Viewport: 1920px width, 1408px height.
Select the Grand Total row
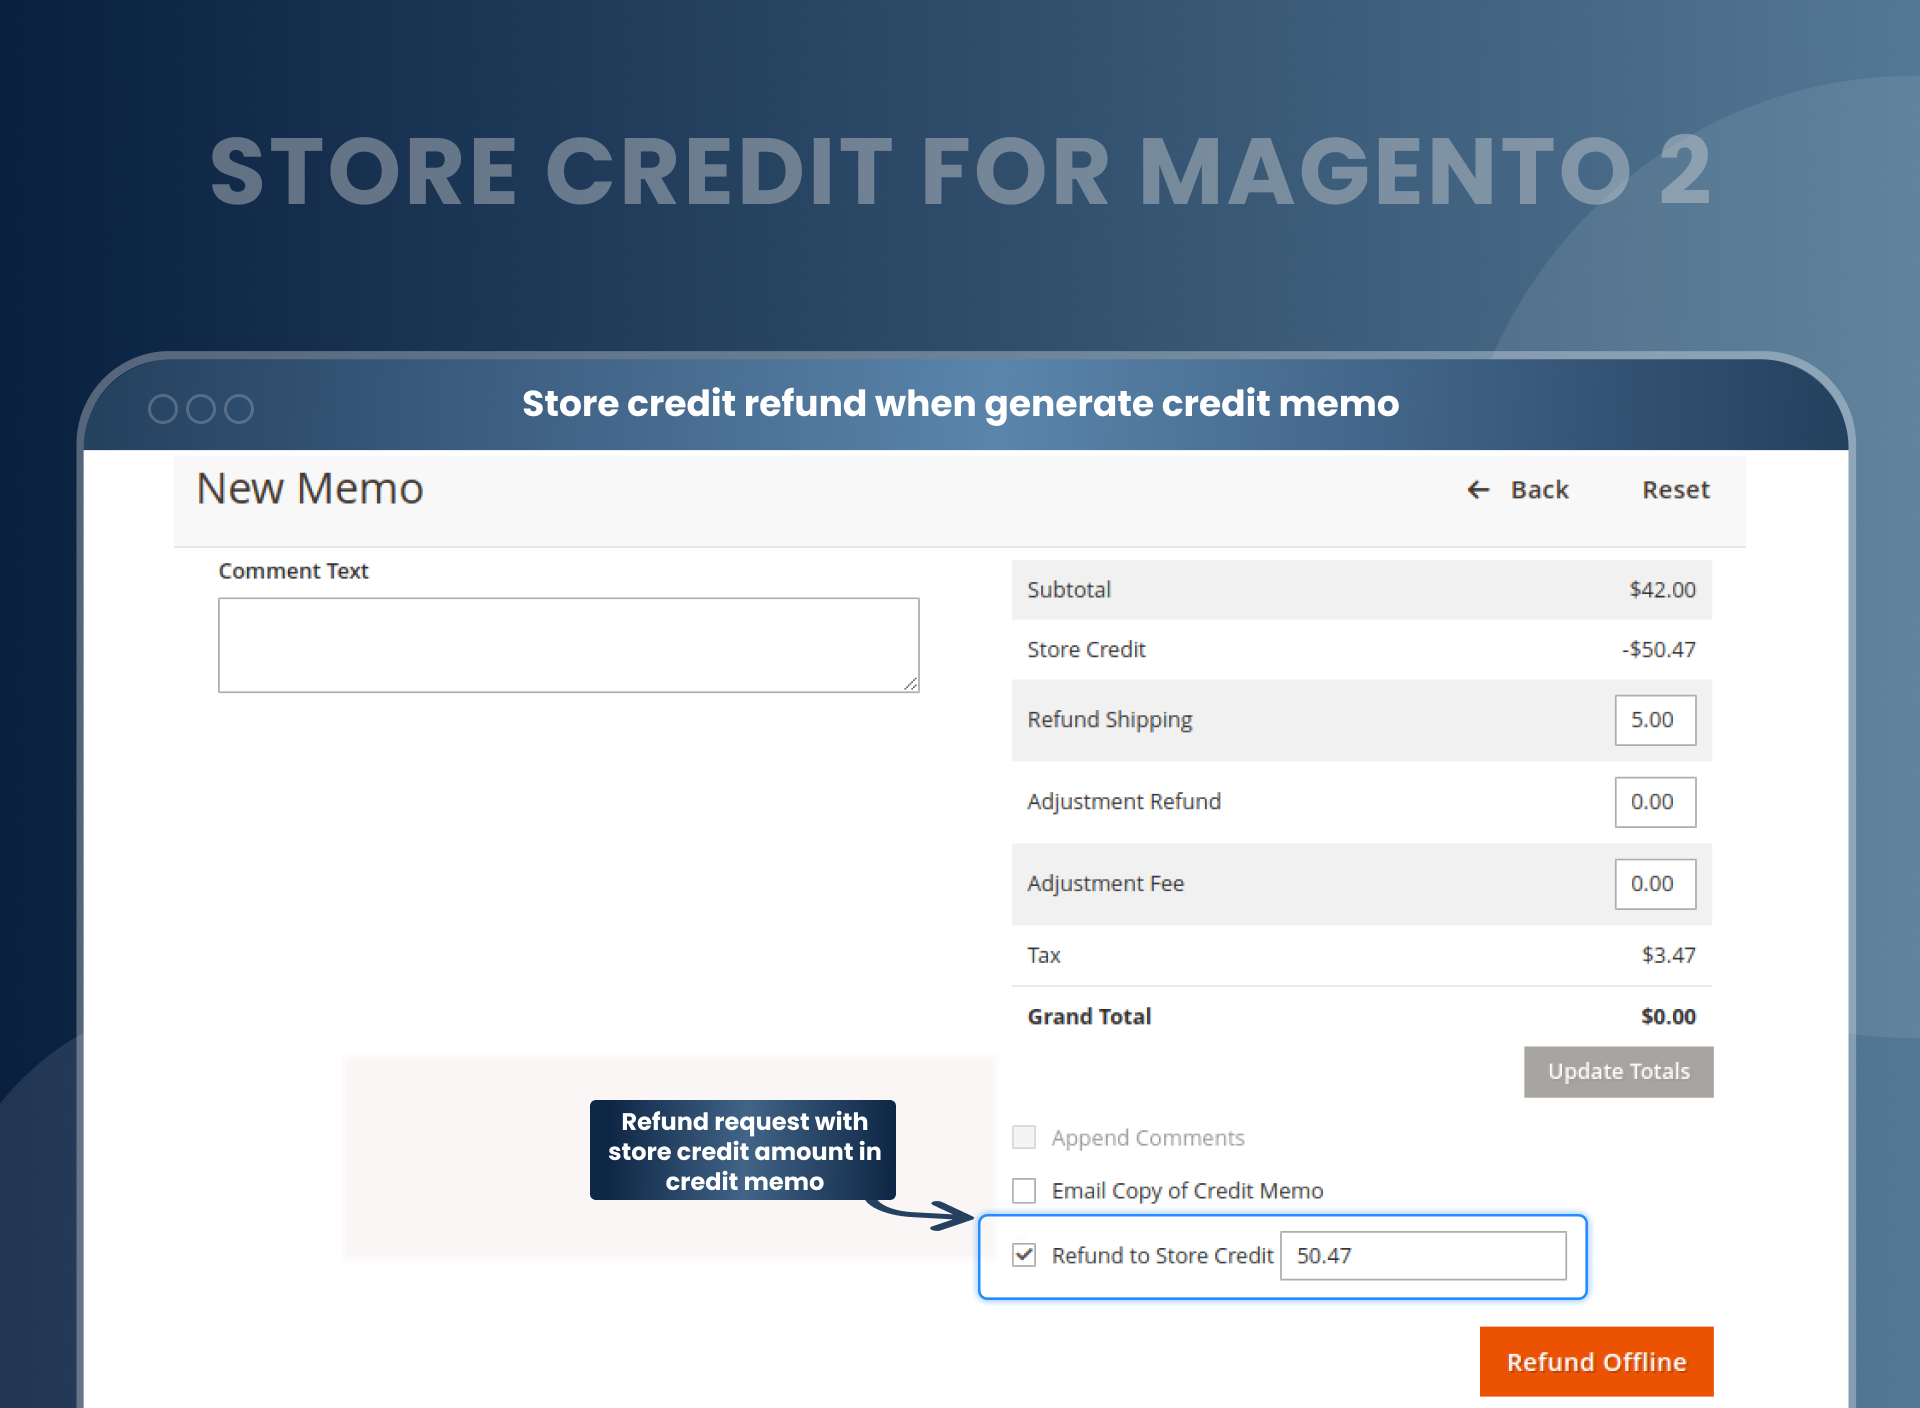pos(1360,1016)
